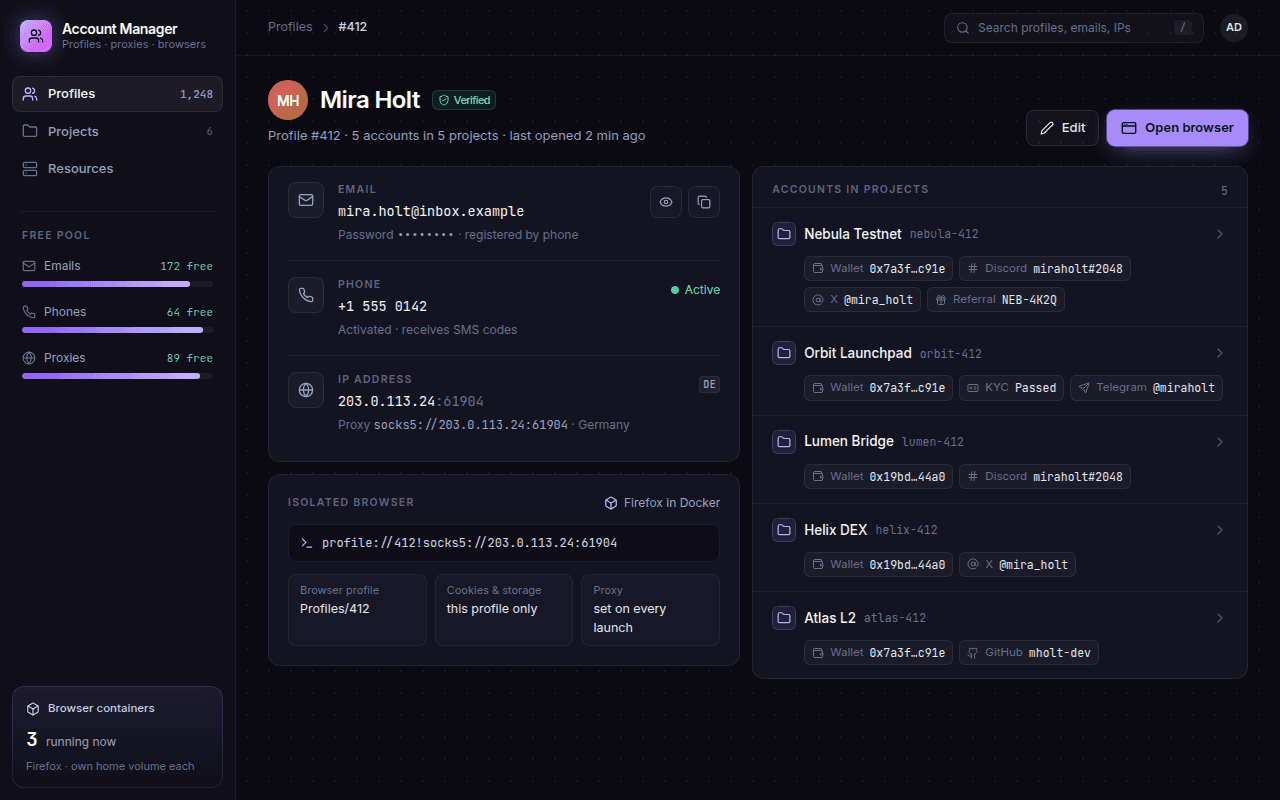This screenshot has width=1280, height=800.
Task: Click the Account Manager logo icon
Action: coord(36,36)
